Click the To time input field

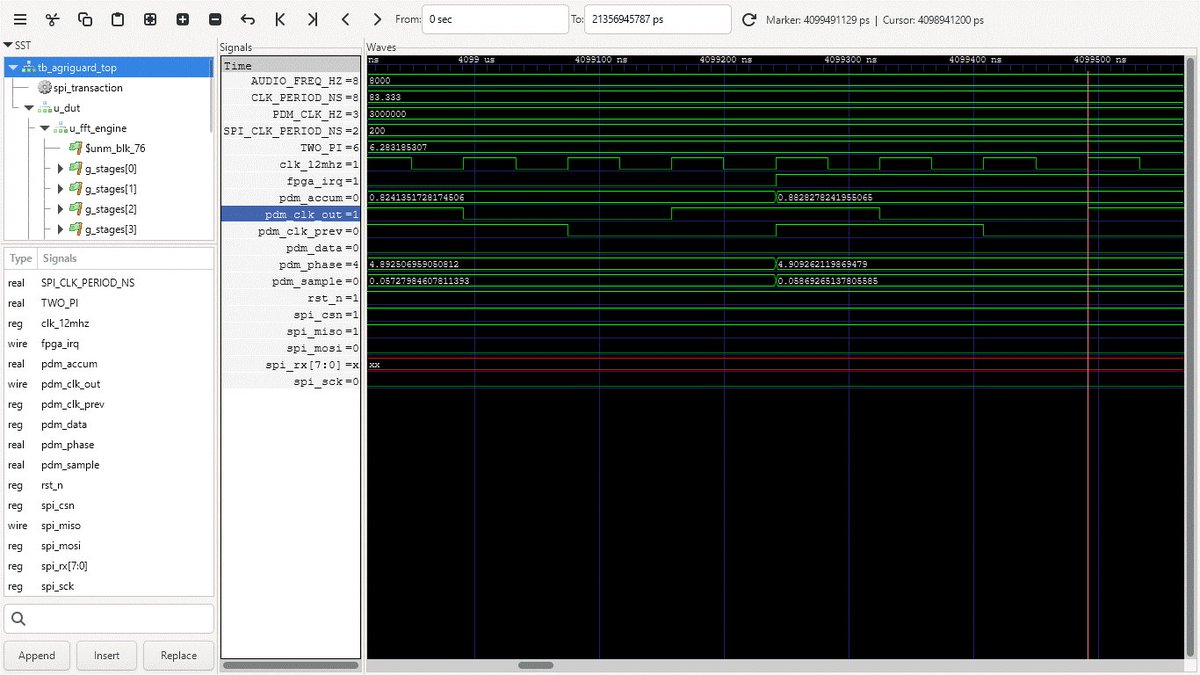658,19
